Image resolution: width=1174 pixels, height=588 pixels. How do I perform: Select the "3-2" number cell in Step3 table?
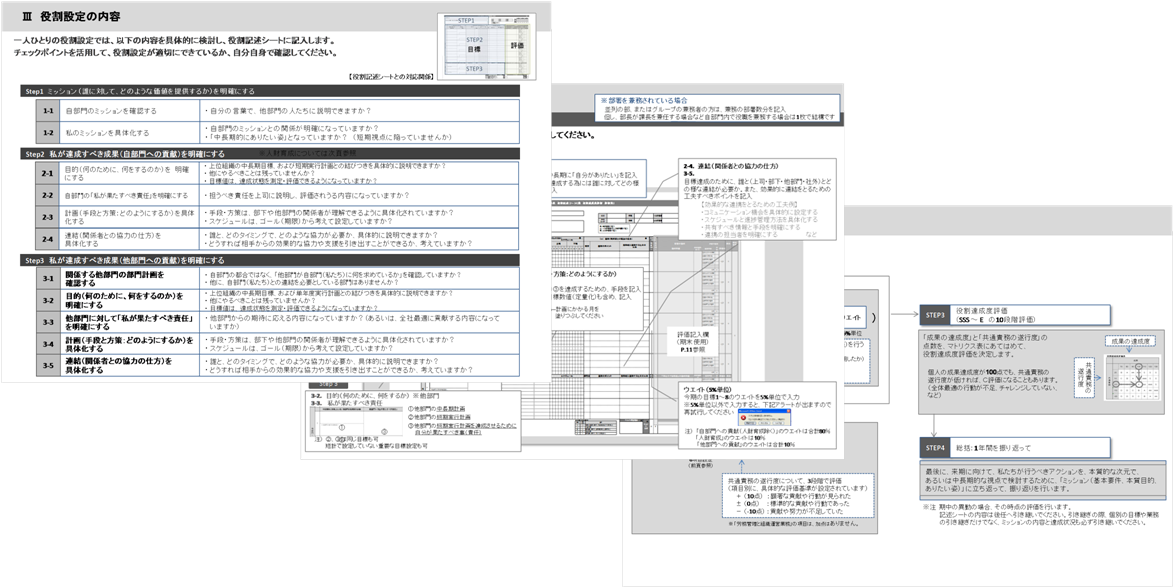47,300
